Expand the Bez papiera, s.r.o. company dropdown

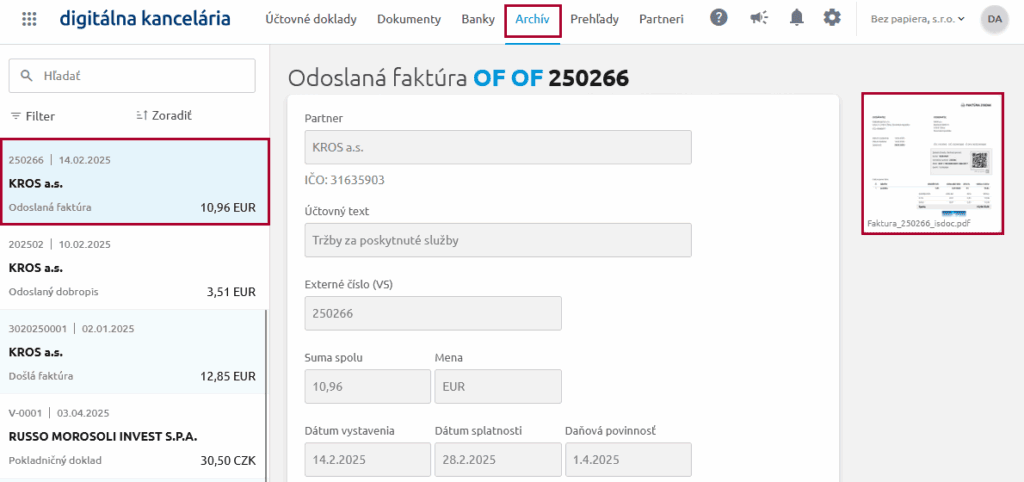tap(917, 19)
